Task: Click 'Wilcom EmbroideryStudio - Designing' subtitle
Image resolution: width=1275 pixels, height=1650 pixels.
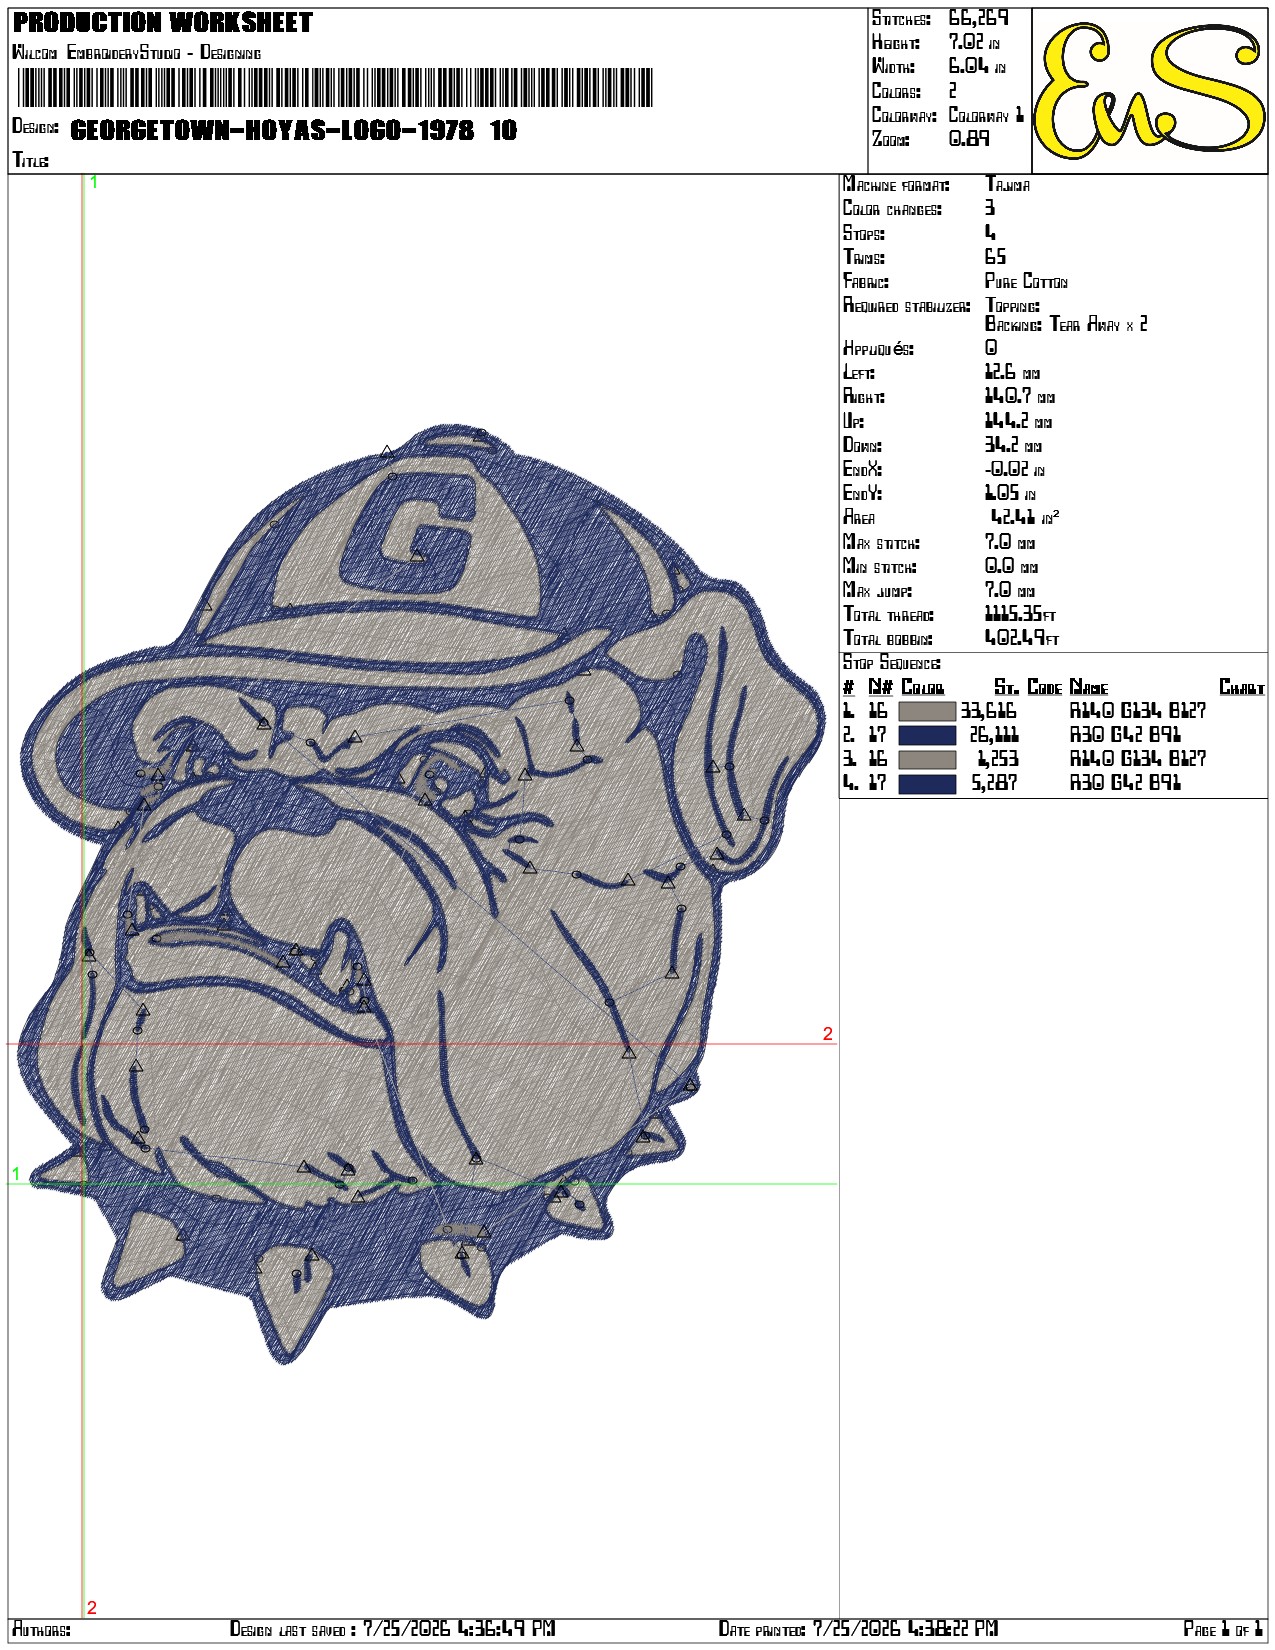Action: coord(136,52)
